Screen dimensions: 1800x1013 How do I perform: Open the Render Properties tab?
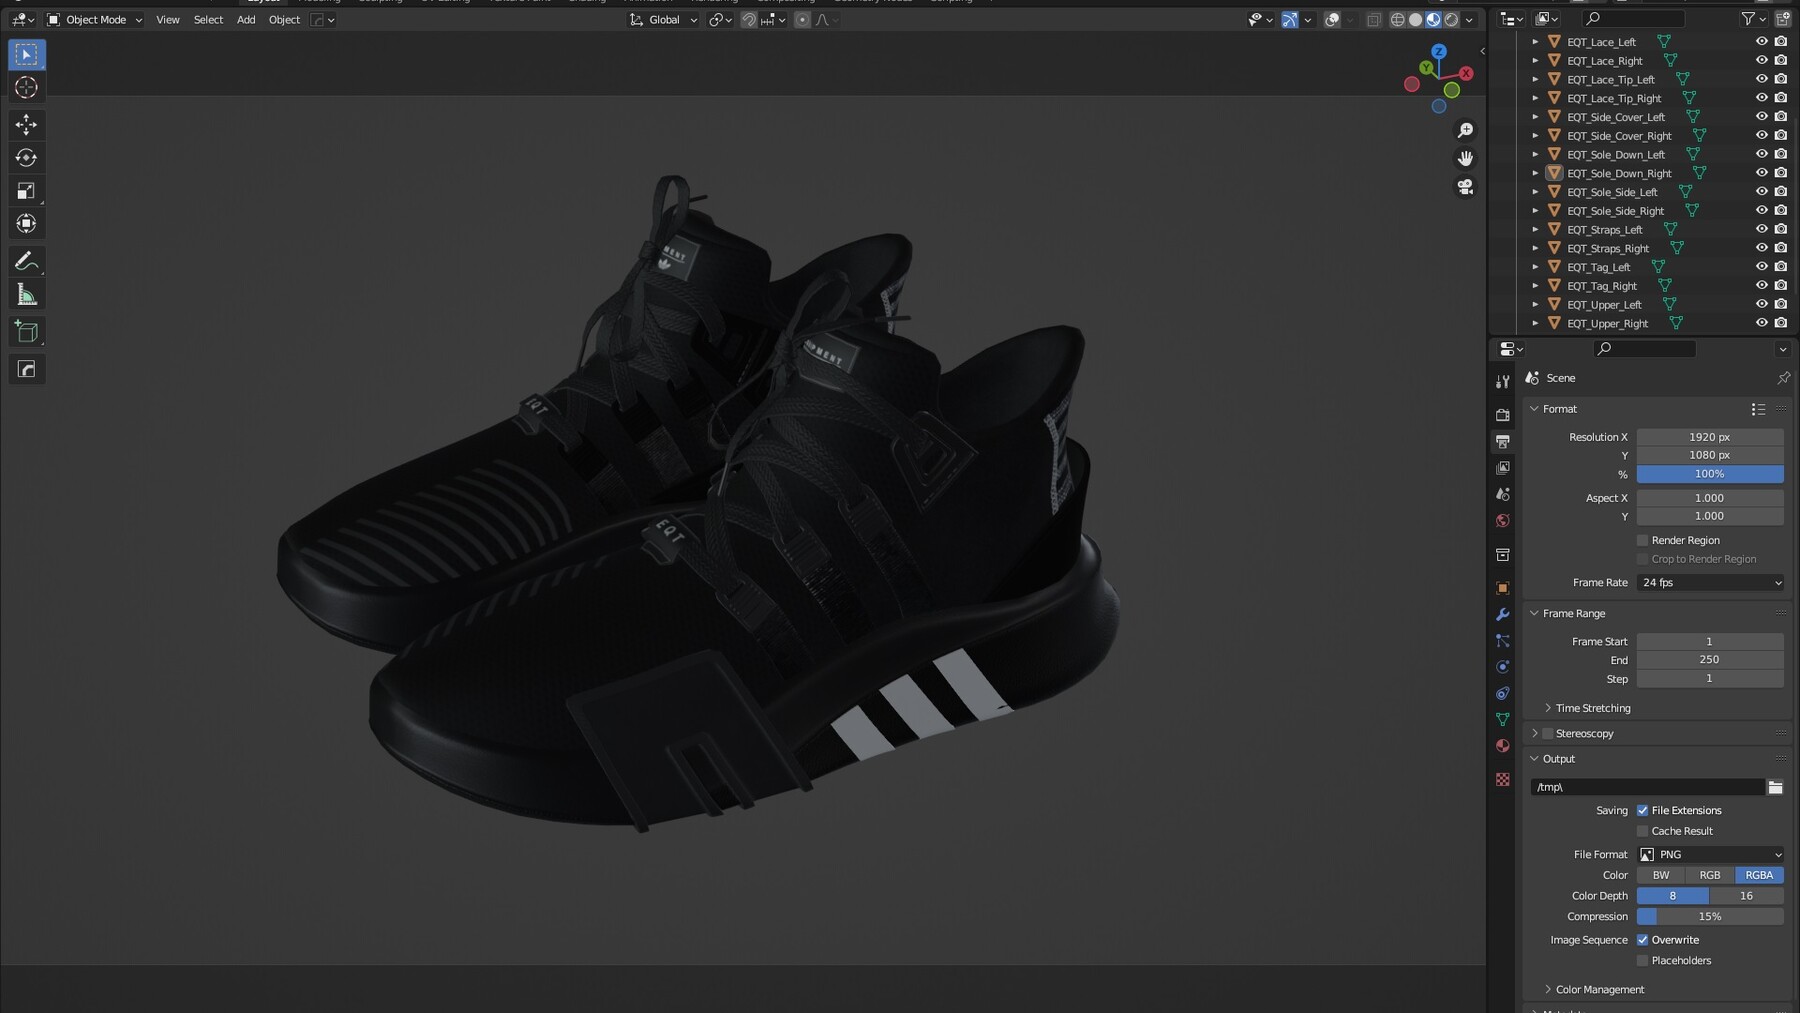coord(1503,414)
